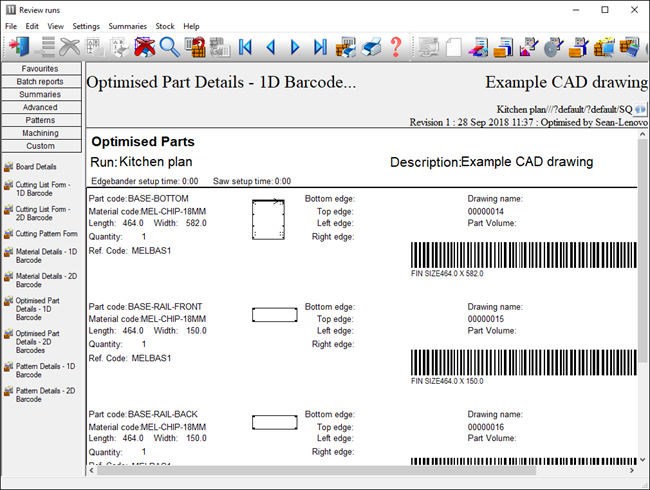Screen dimensions: 650x490
Task: Open the Settings menu
Action: click(x=86, y=26)
